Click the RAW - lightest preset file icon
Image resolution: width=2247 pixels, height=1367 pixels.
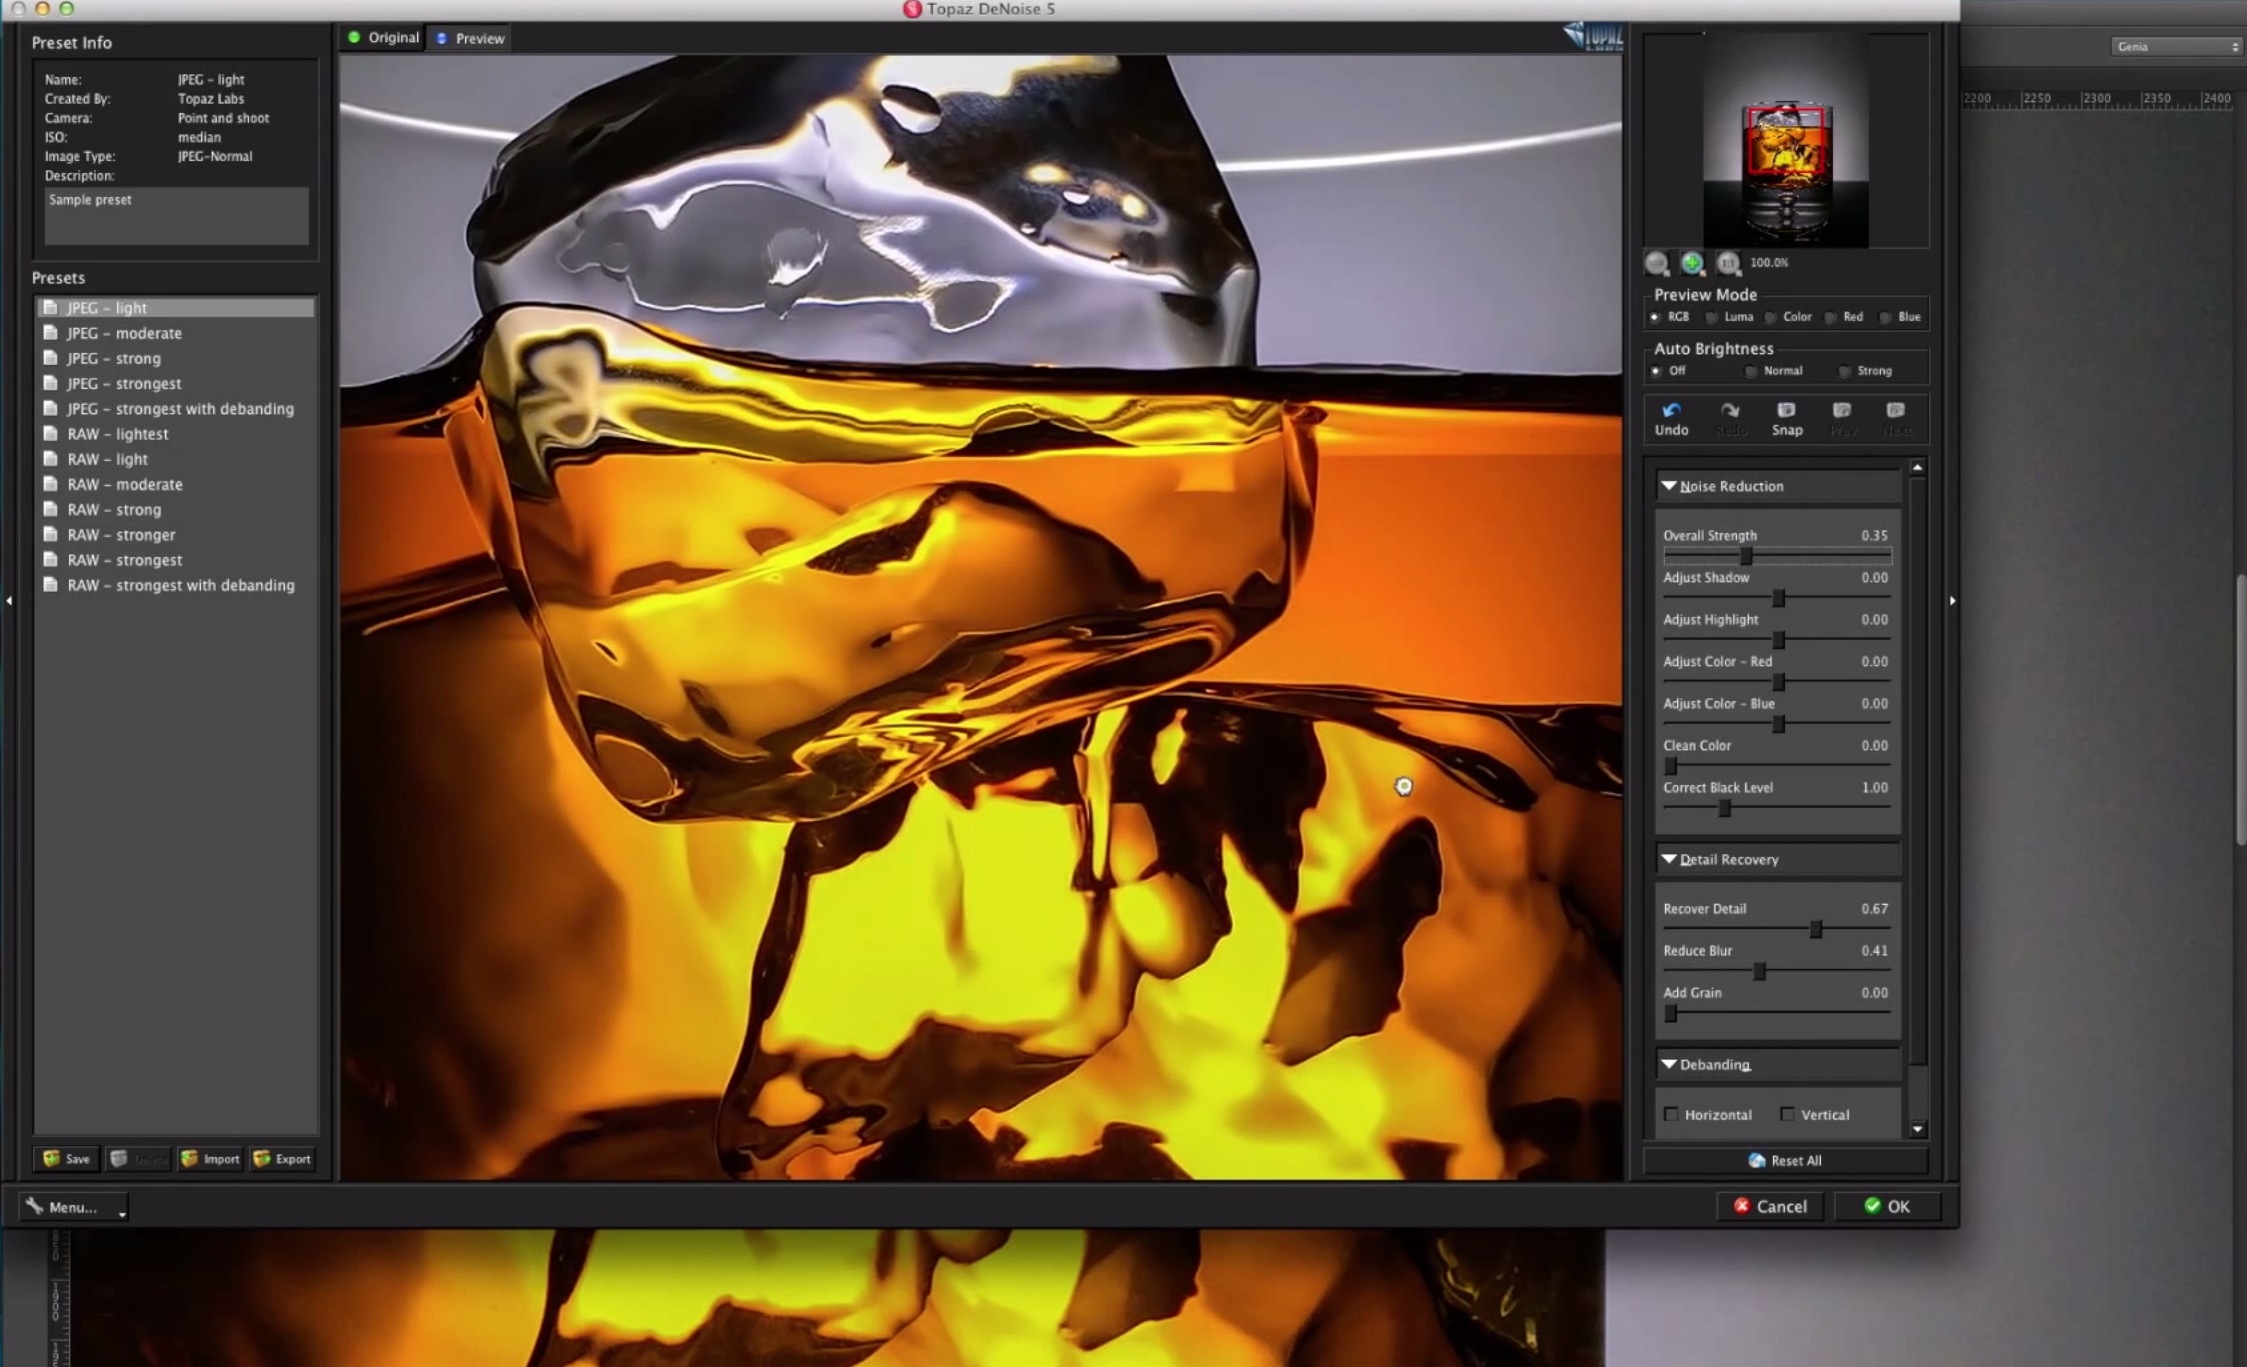pos(50,434)
